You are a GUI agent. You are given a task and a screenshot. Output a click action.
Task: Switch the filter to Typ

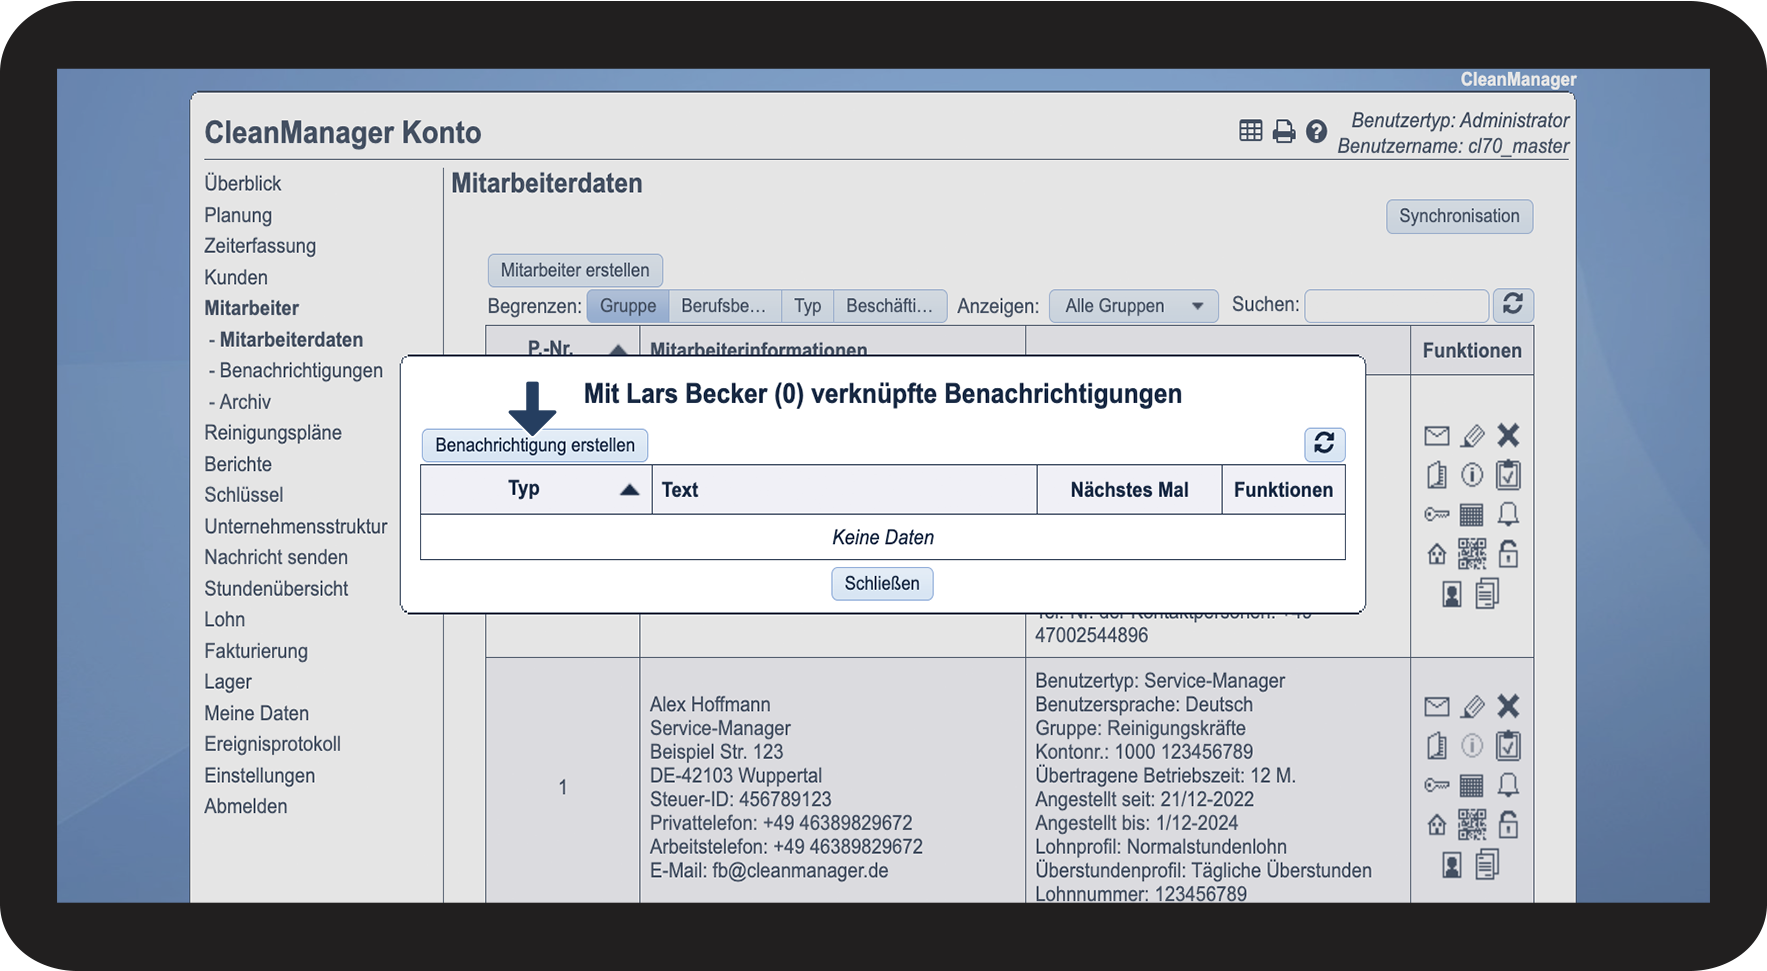click(807, 306)
